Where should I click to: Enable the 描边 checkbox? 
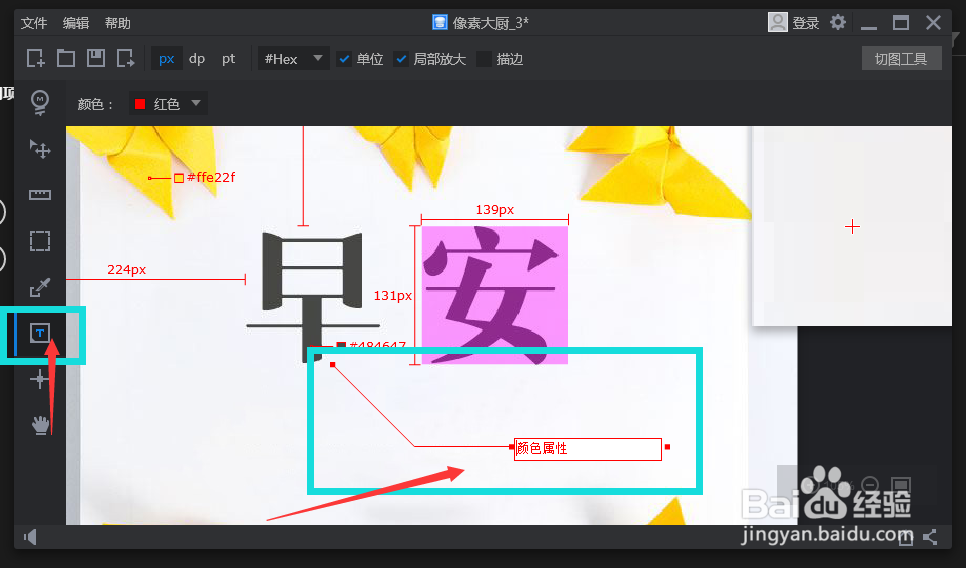coord(484,59)
